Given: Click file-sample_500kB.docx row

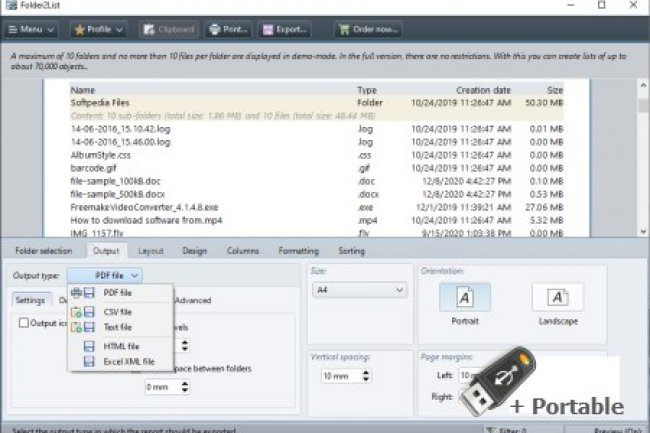Looking at the screenshot, I should [317, 194].
